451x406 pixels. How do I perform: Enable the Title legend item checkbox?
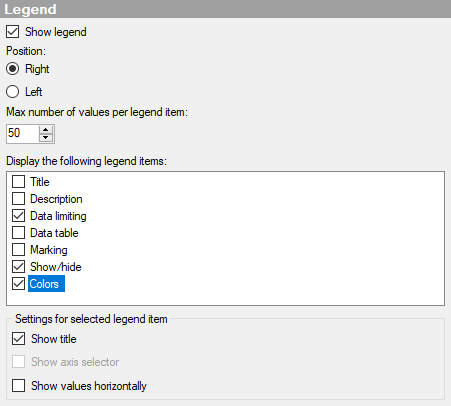[x=19, y=182]
